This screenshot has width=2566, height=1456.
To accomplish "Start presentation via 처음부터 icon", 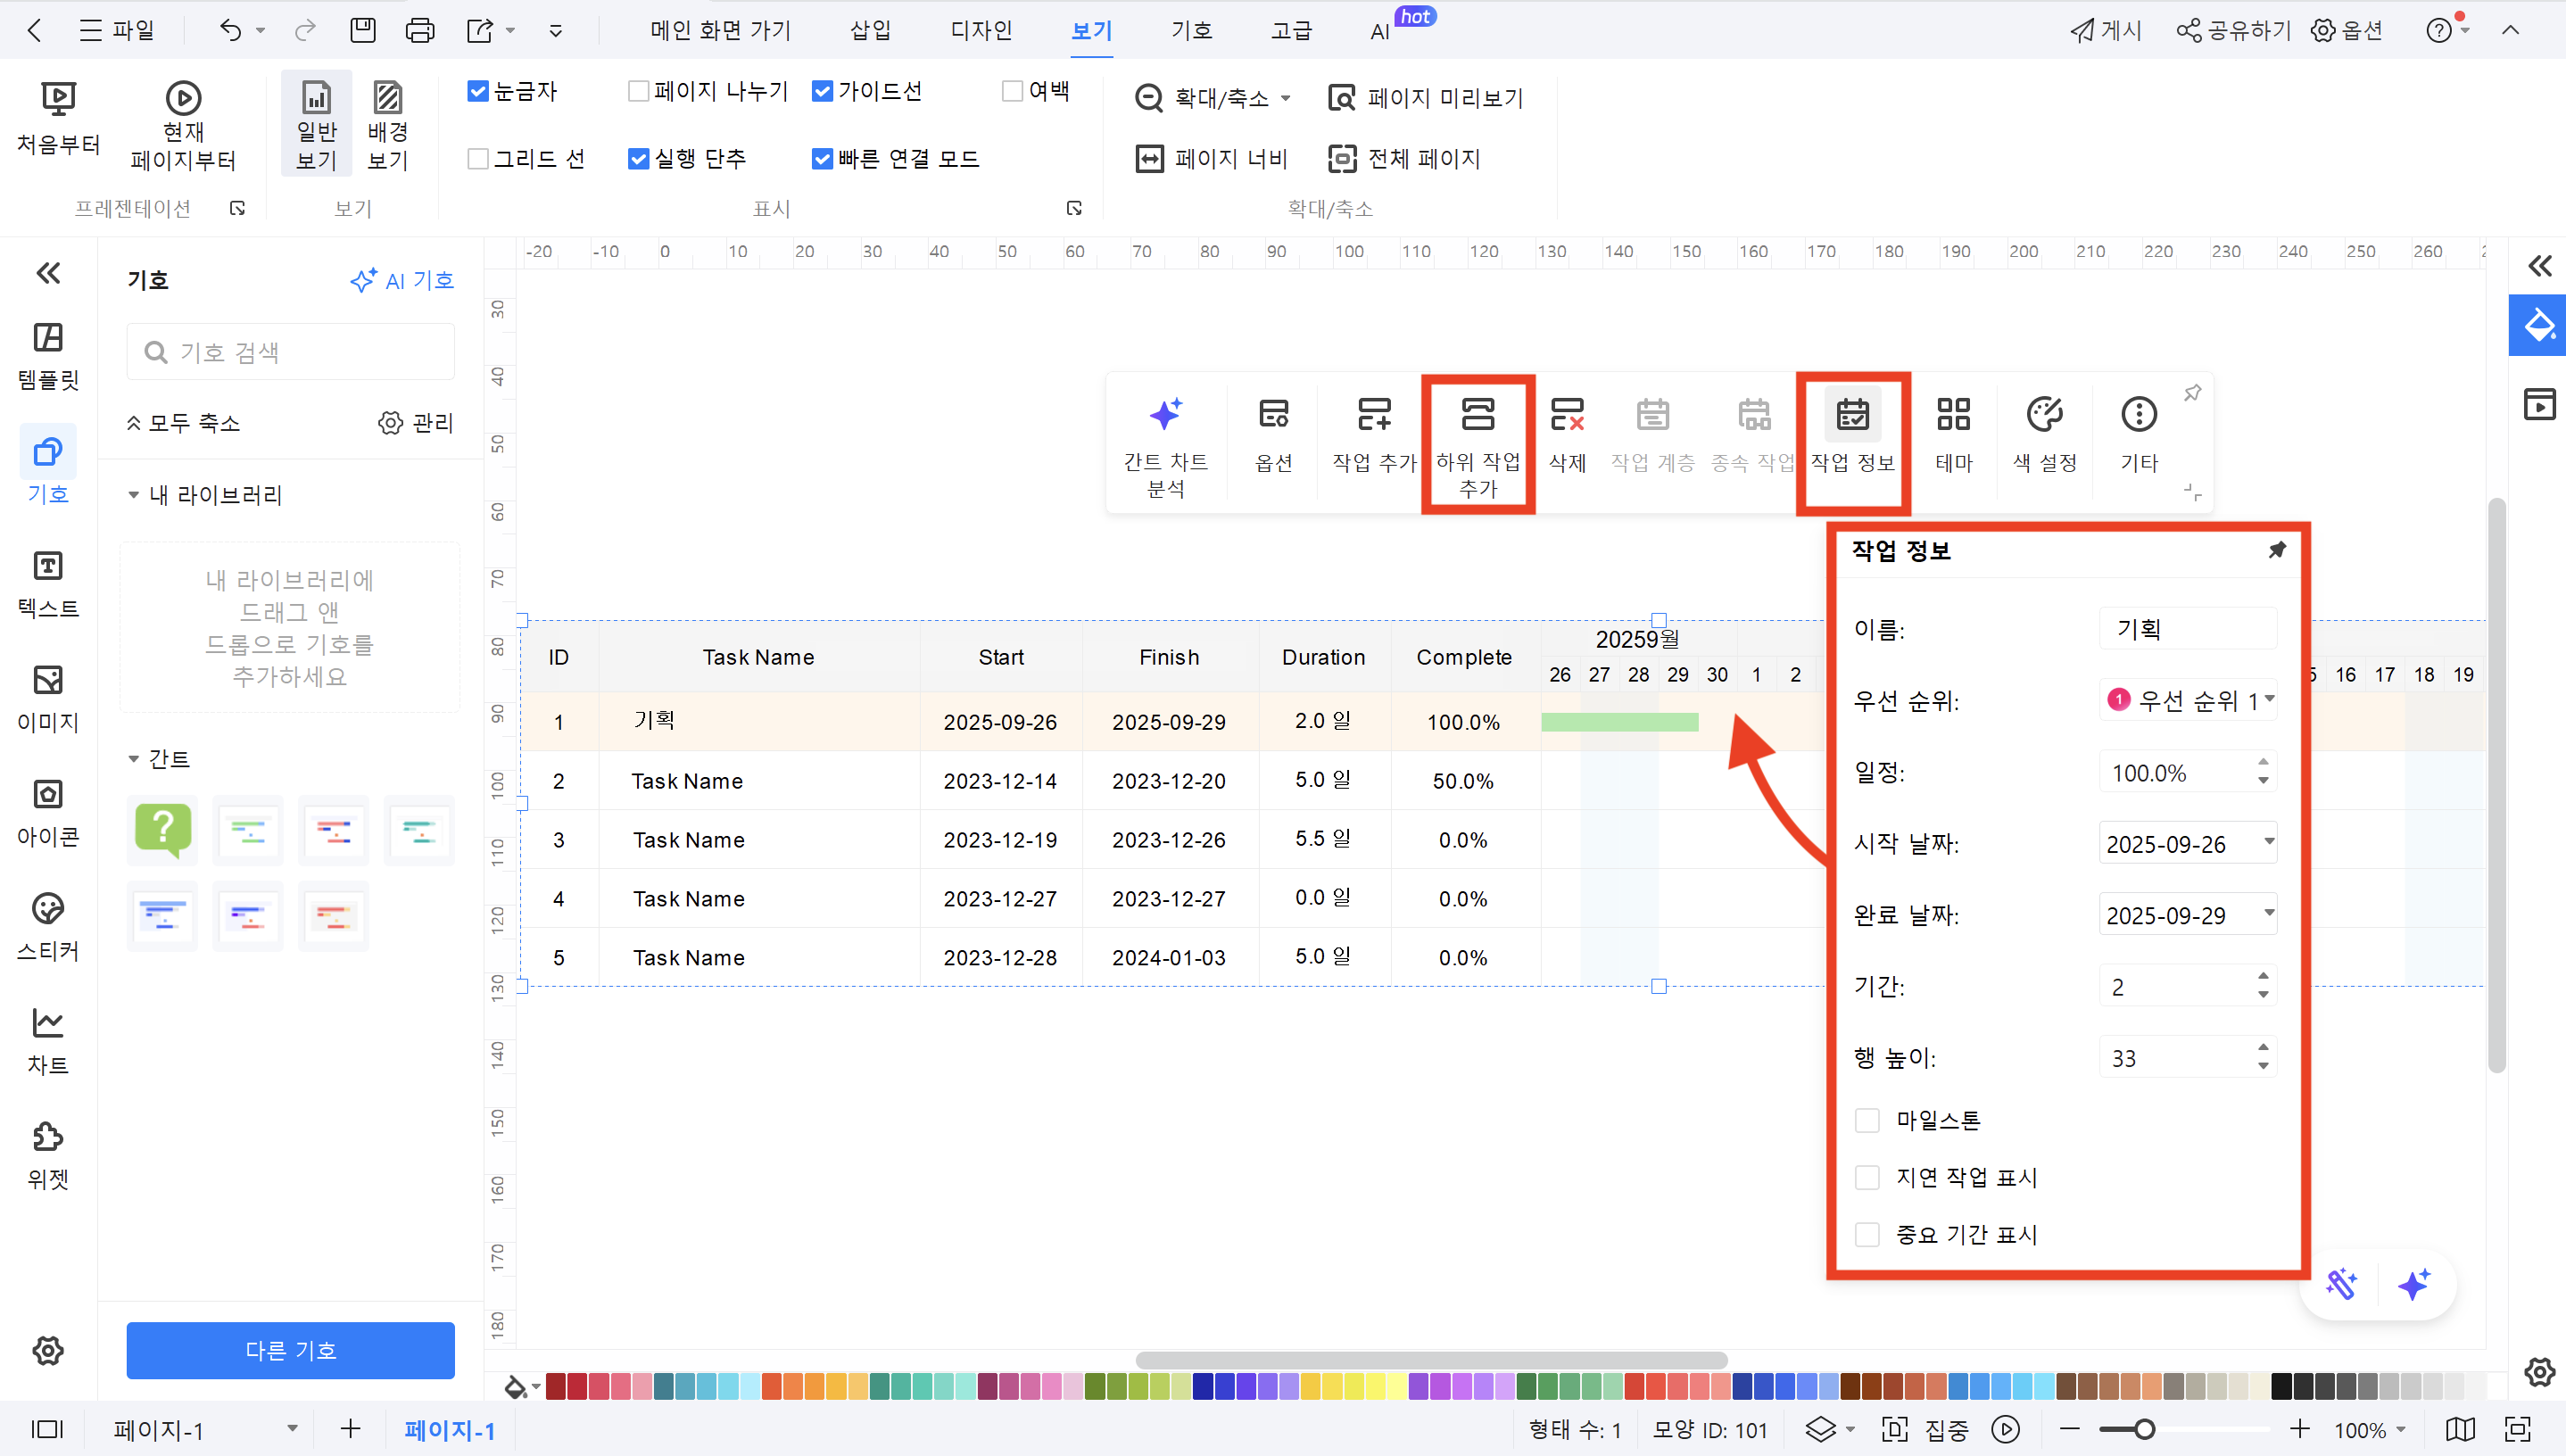I will (58, 118).
